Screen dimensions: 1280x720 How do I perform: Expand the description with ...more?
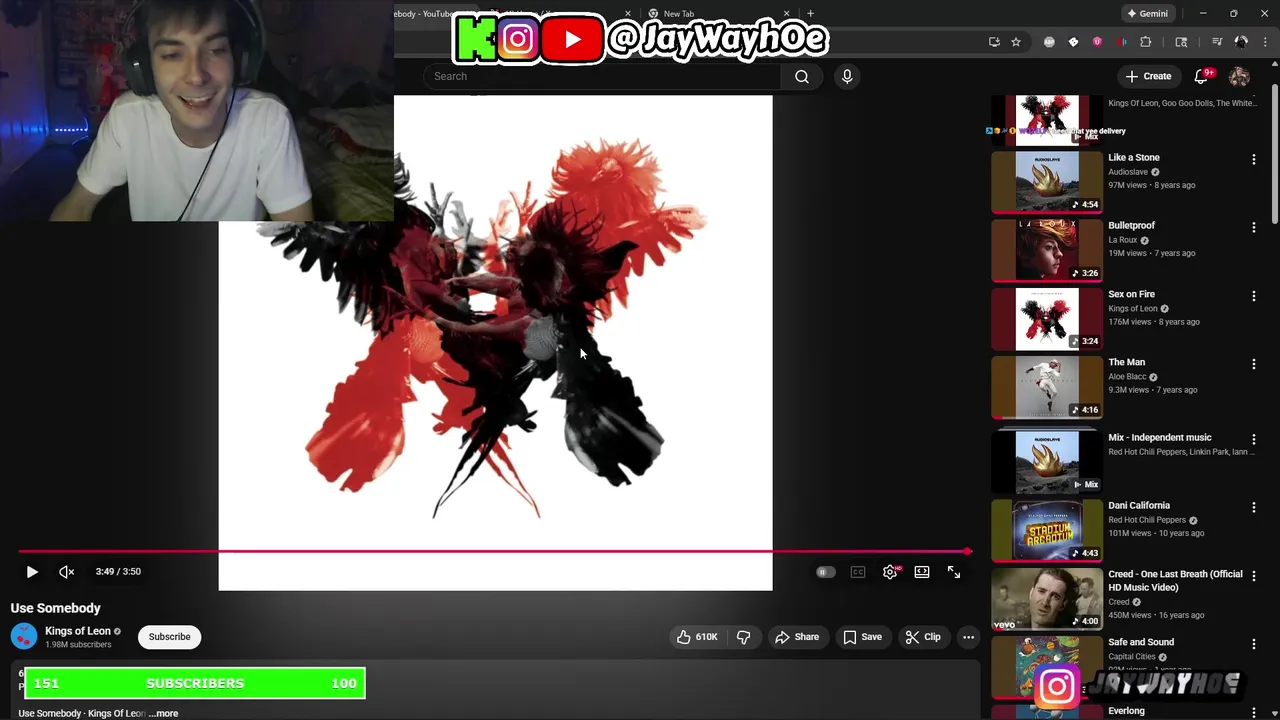tap(164, 713)
